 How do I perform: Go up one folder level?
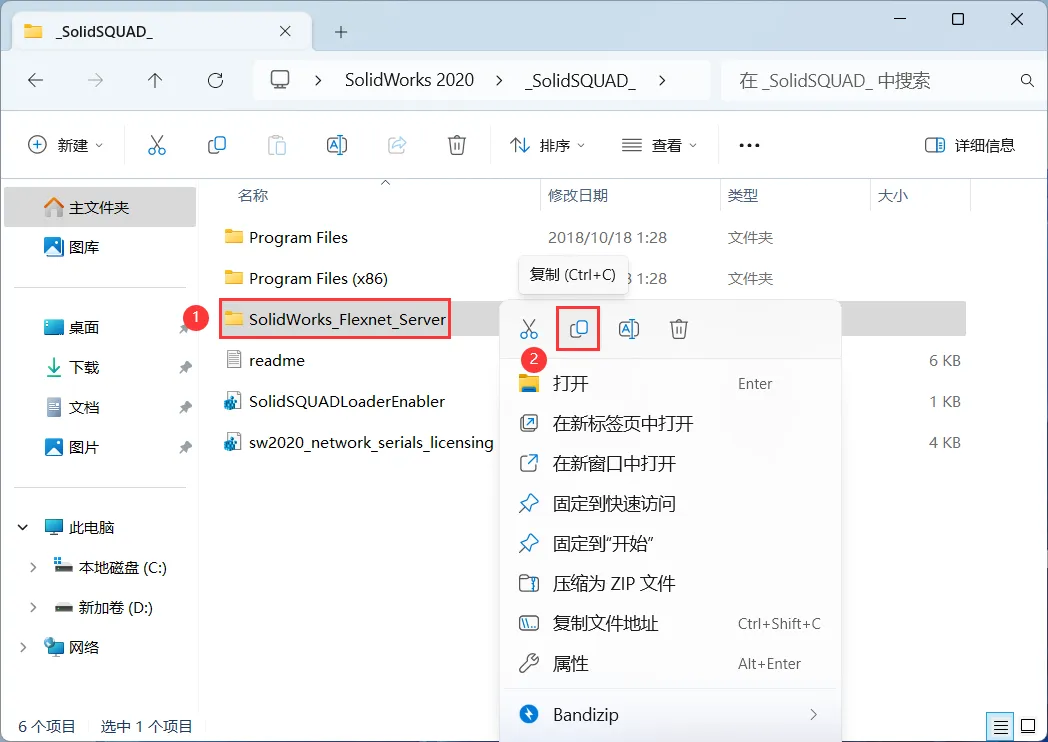tap(155, 81)
